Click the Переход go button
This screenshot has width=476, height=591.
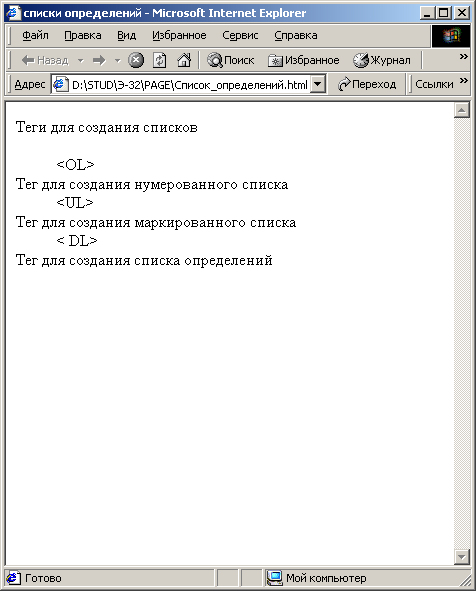[367, 84]
